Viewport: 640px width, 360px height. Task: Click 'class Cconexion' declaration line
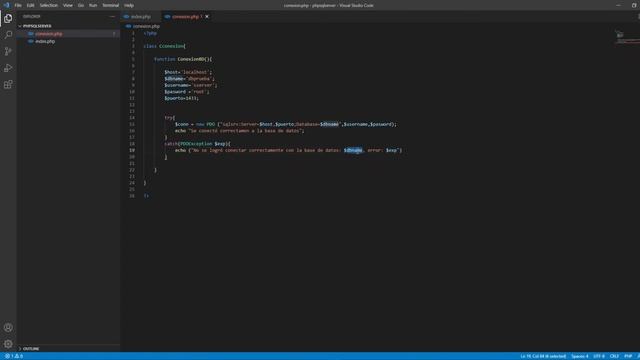pyautogui.click(x=164, y=46)
